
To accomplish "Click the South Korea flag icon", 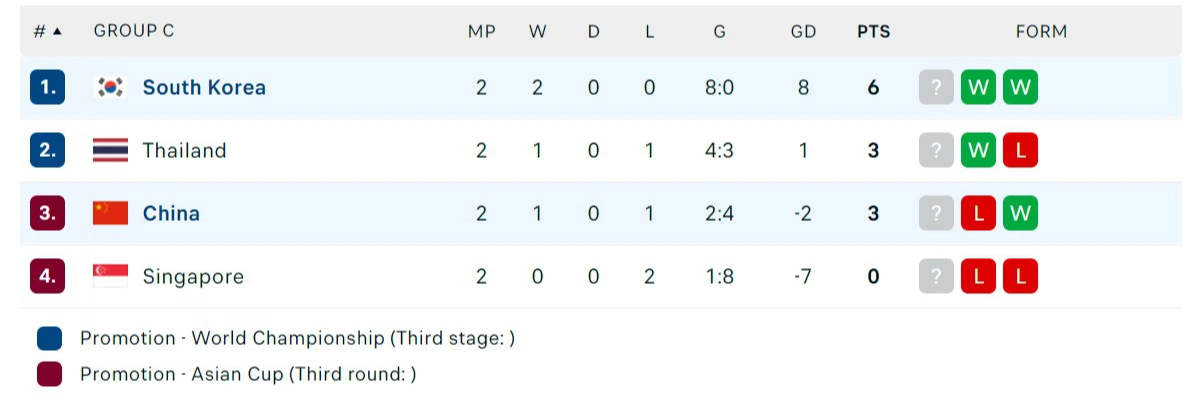I will [111, 87].
